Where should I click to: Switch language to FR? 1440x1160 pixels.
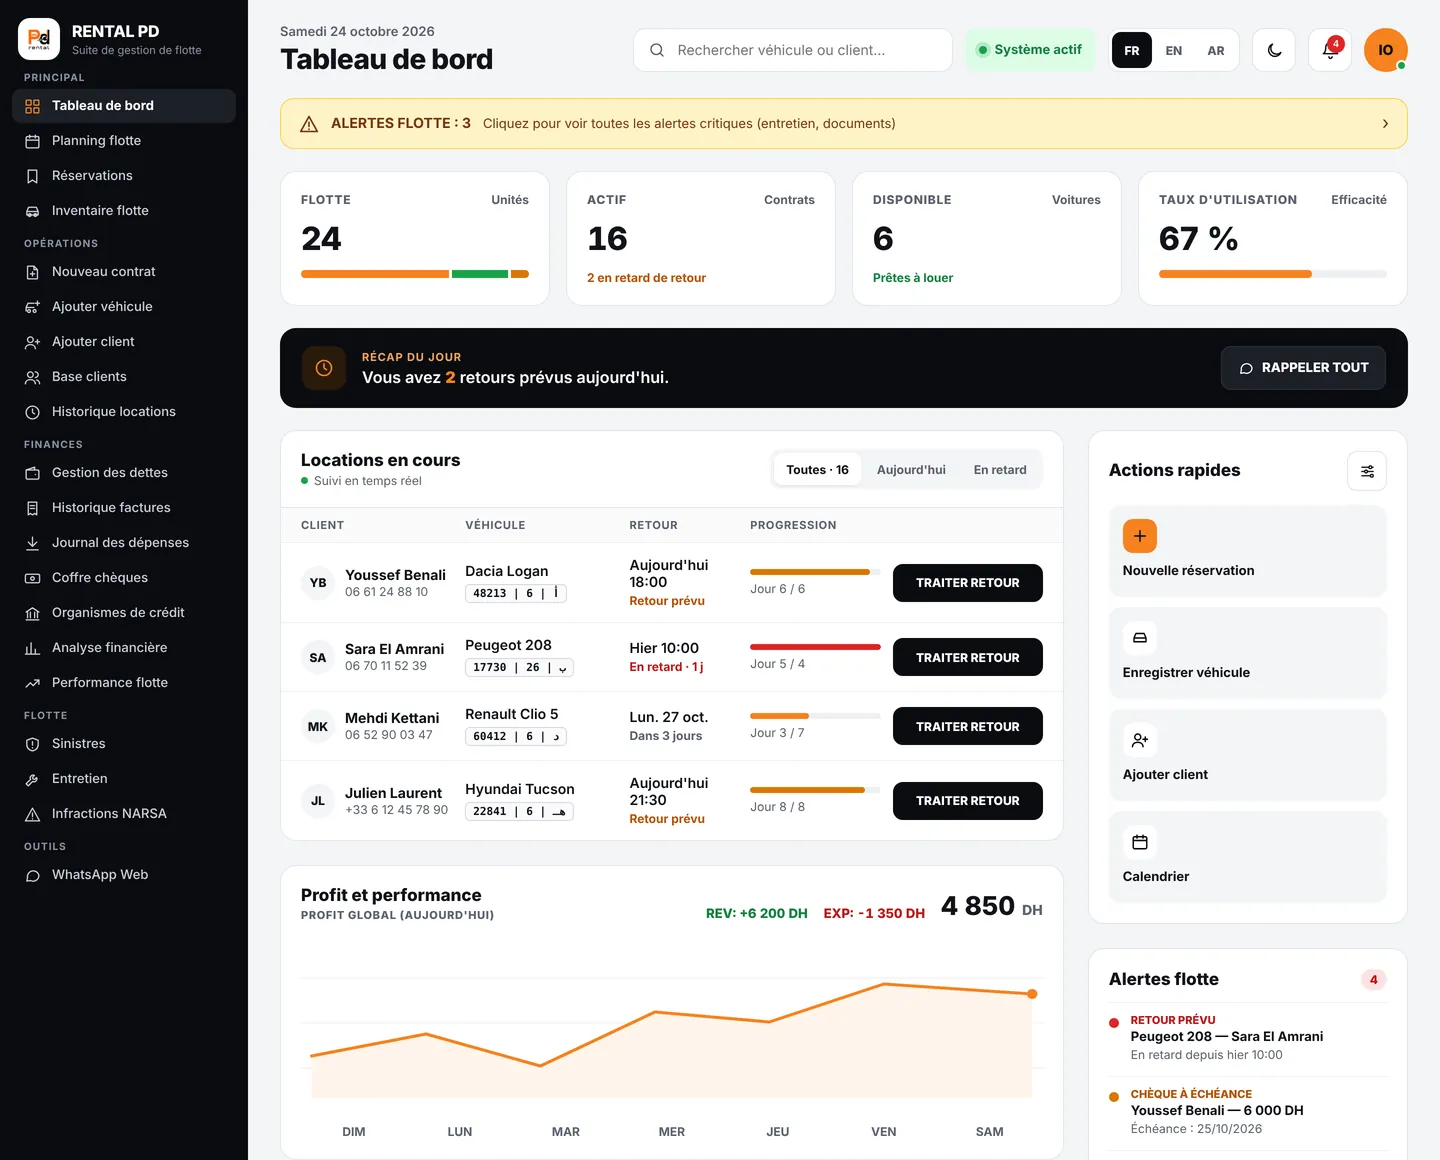point(1132,50)
